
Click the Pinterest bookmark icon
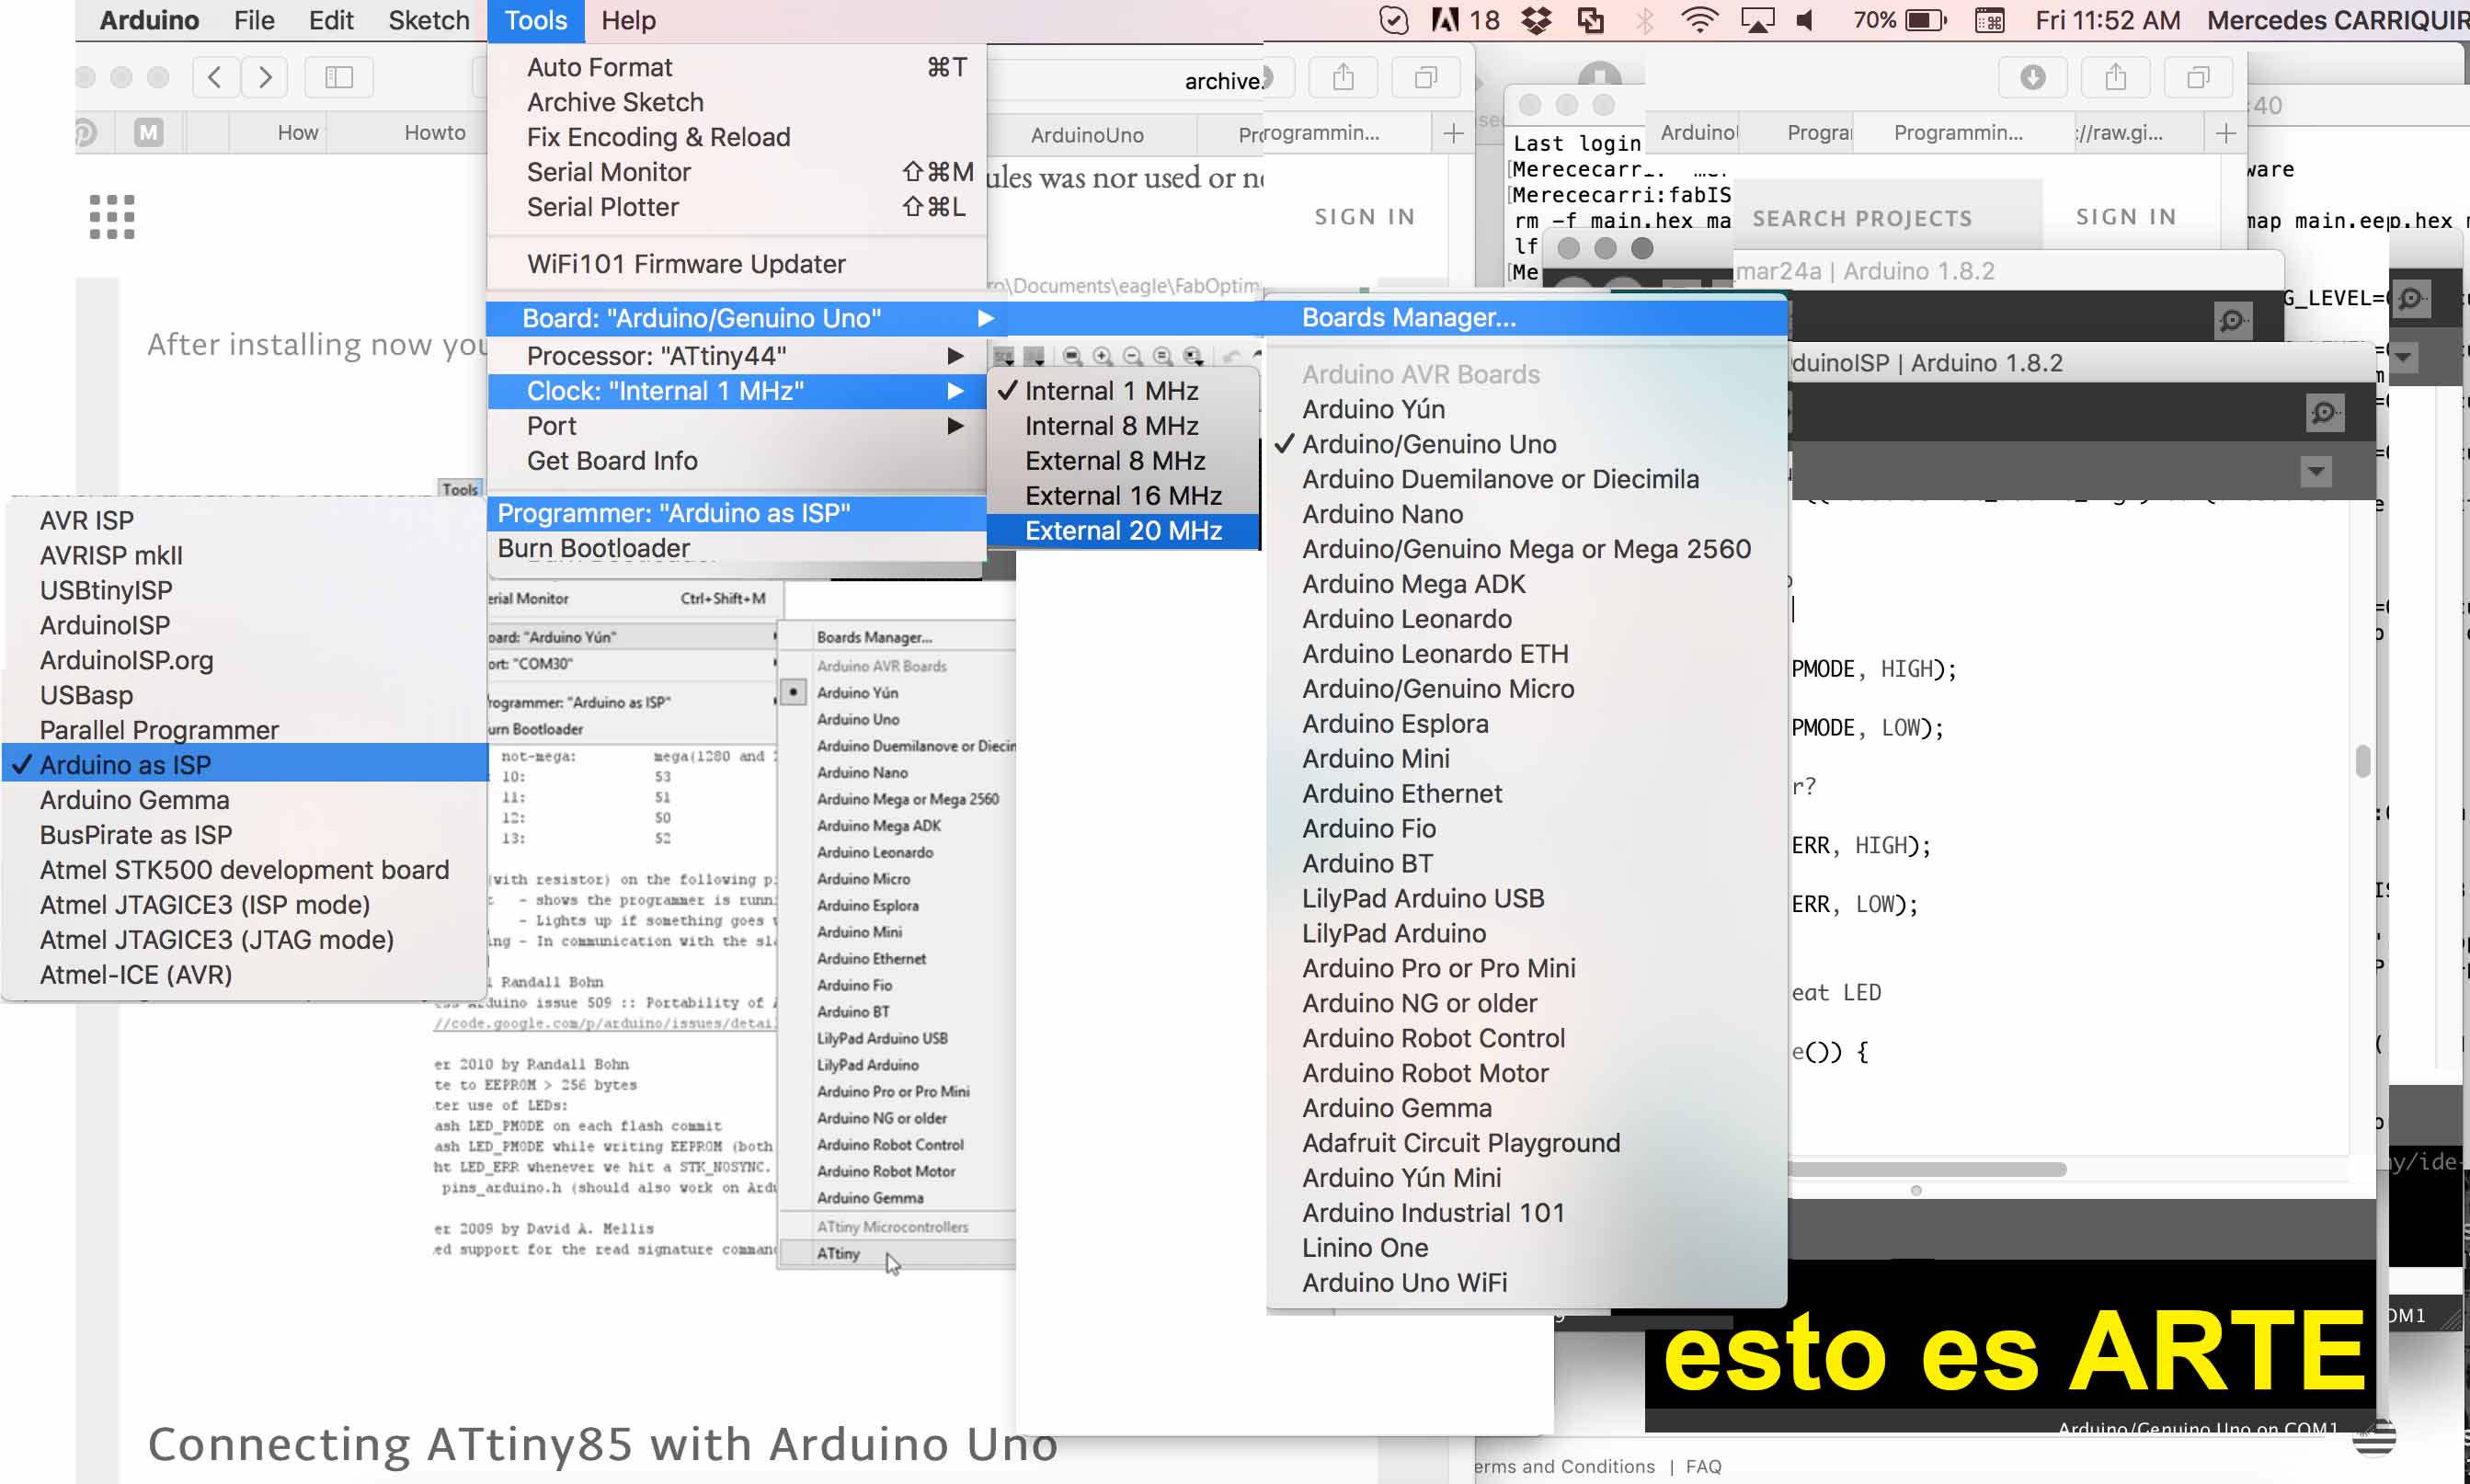(x=85, y=132)
